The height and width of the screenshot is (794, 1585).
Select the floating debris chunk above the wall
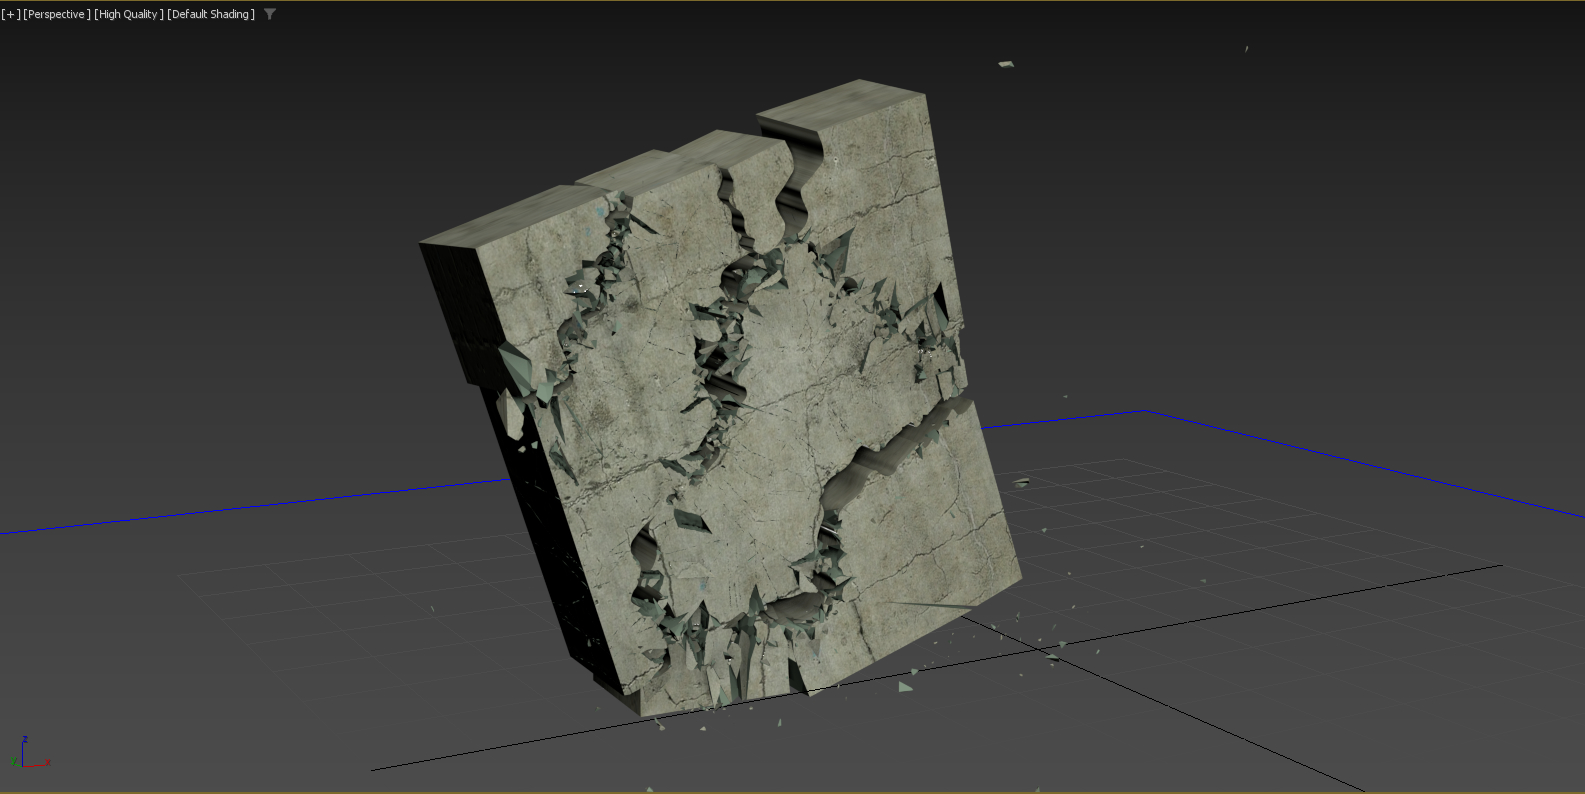tap(1006, 64)
